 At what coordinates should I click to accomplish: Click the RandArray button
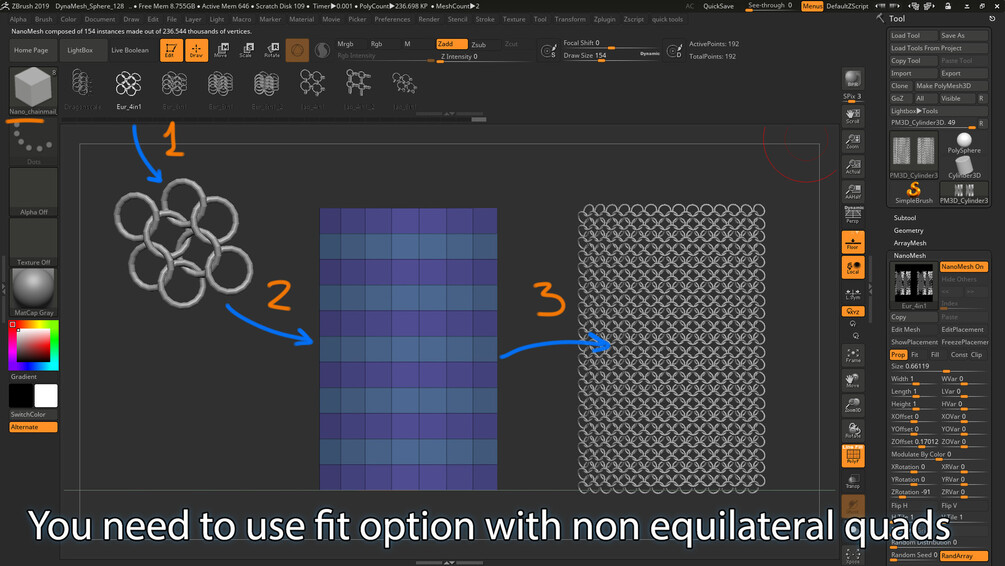coord(963,556)
